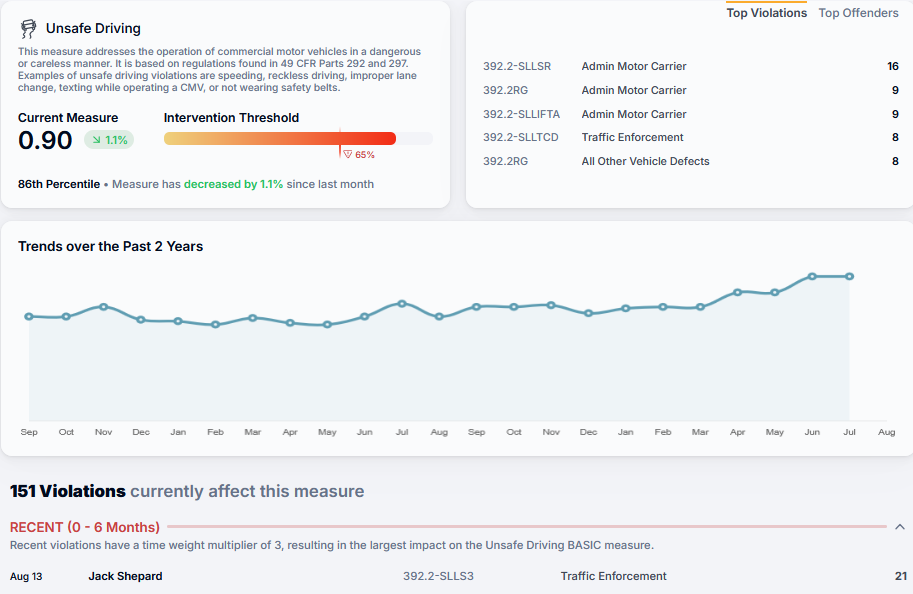Click the 151 Violations heading

pyautogui.click(x=68, y=491)
